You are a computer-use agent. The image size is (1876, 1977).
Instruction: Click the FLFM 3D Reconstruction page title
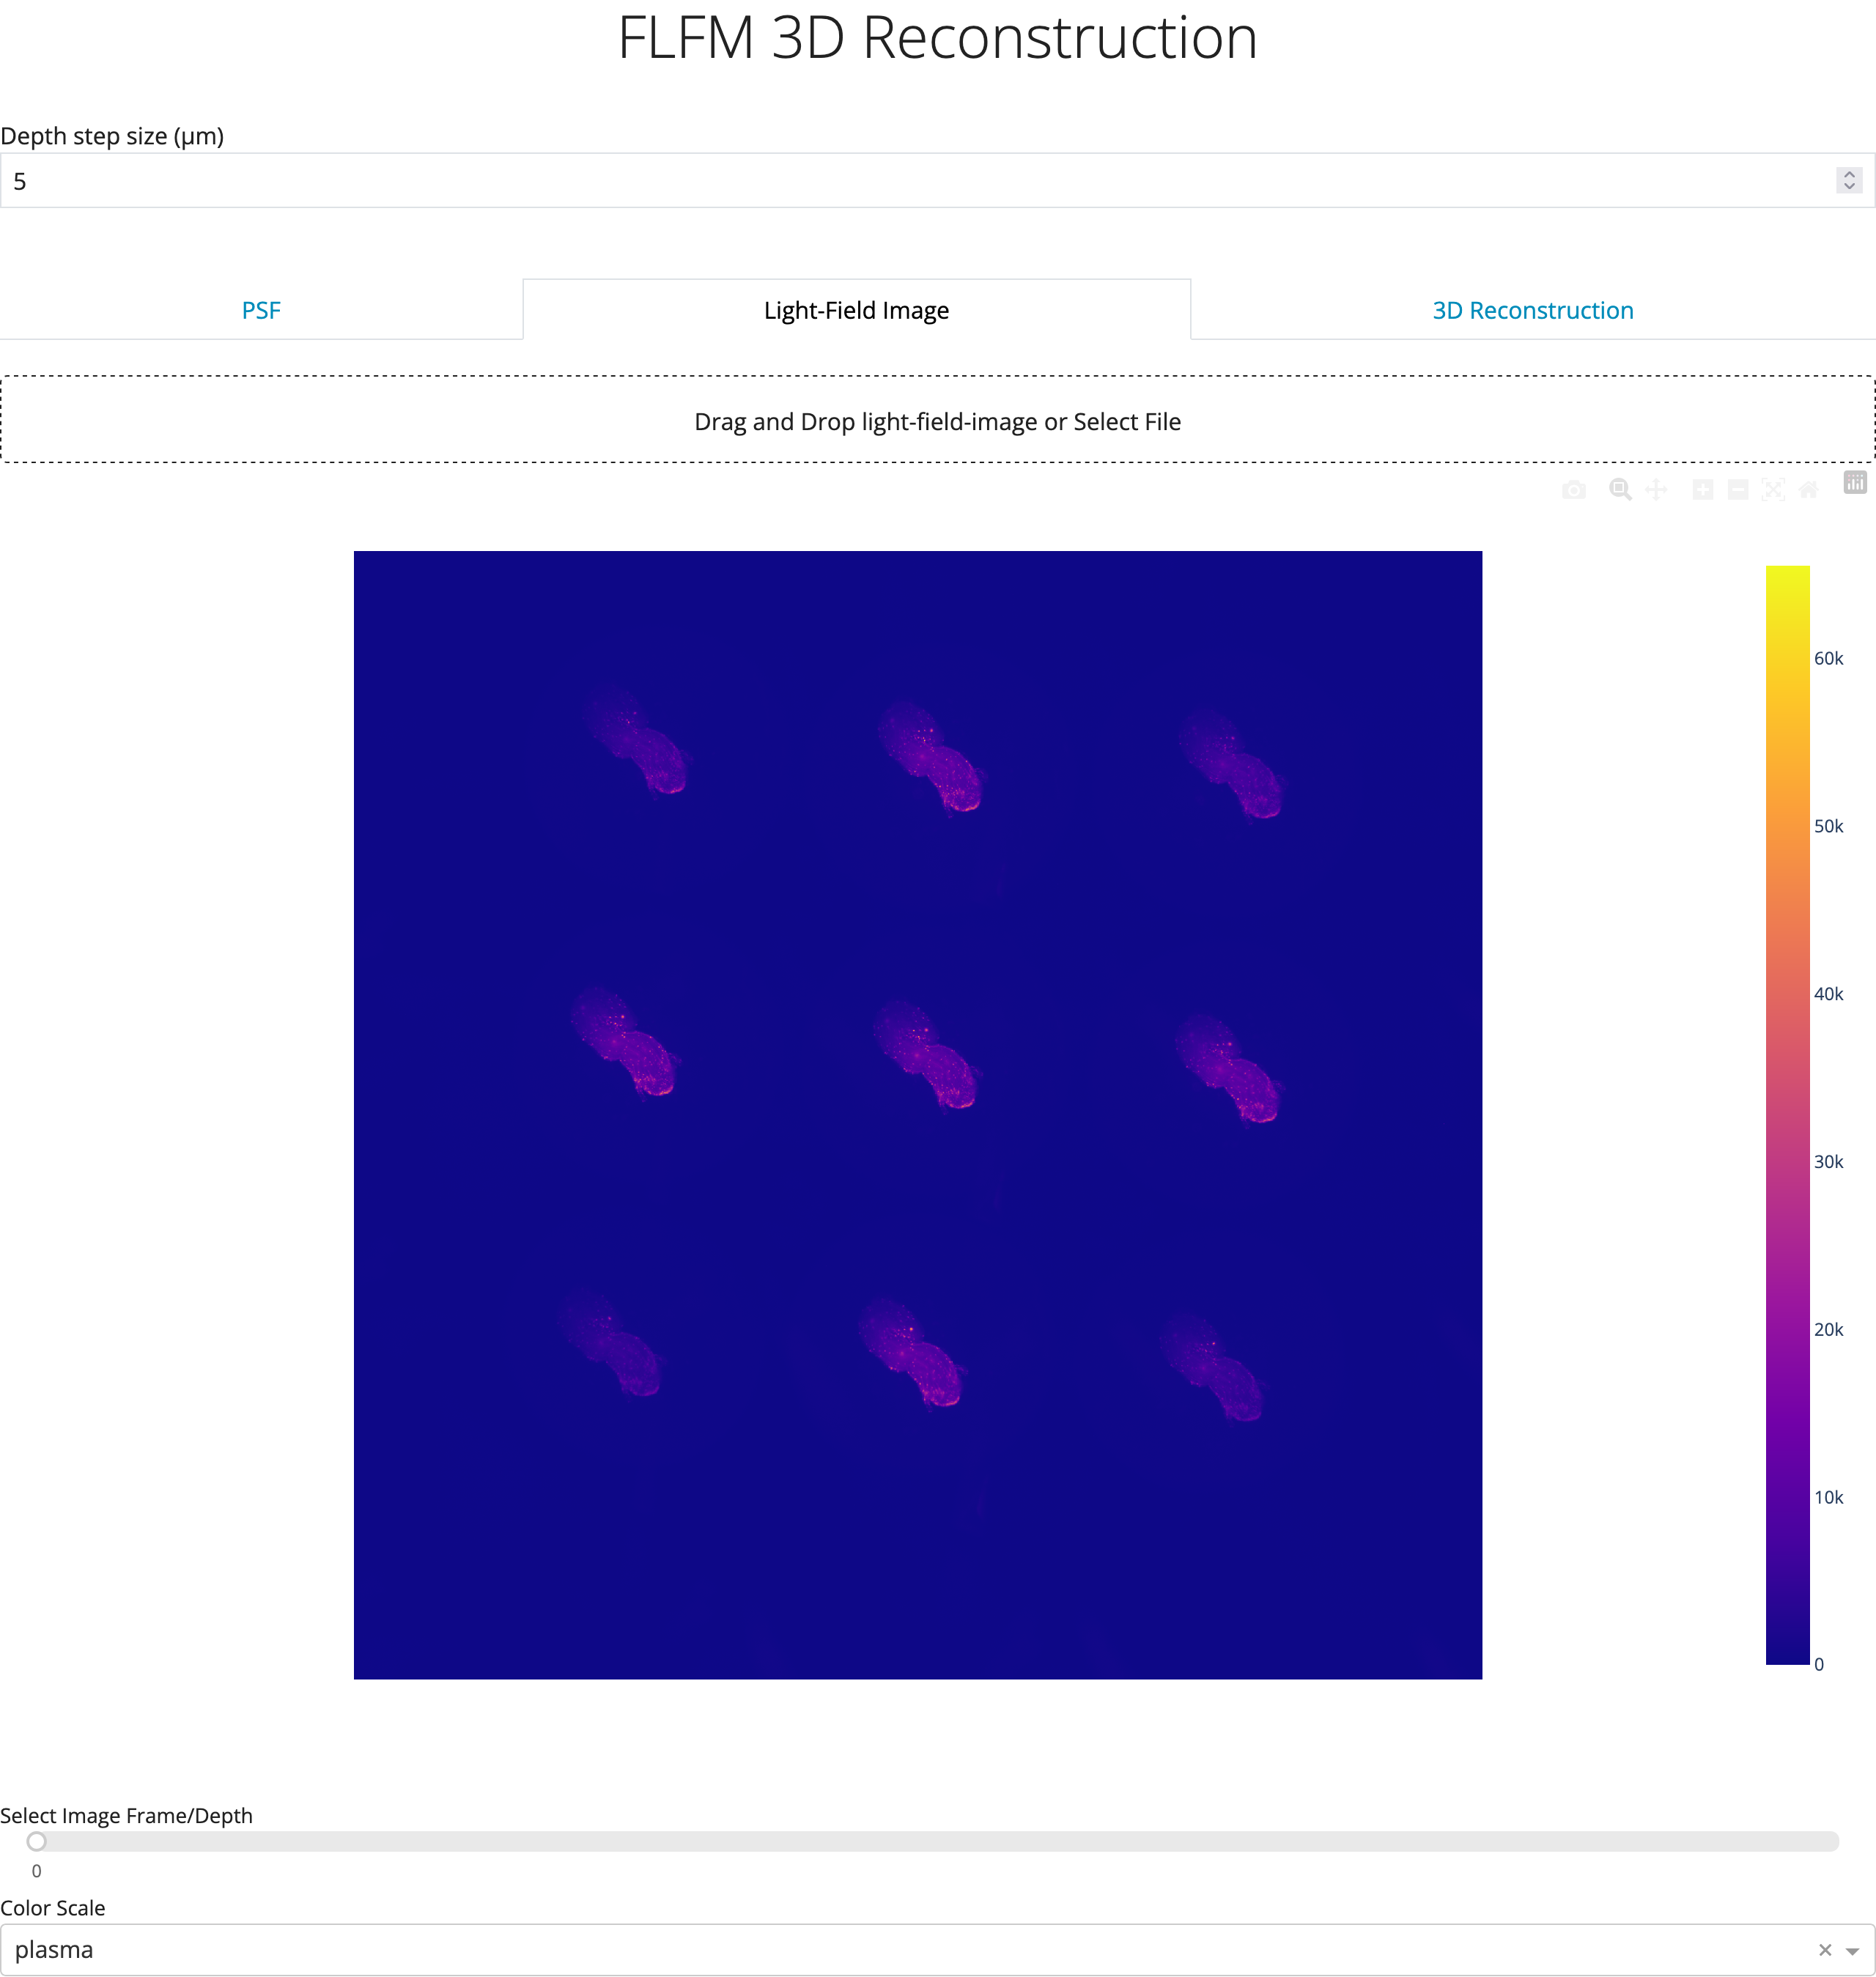coord(938,38)
